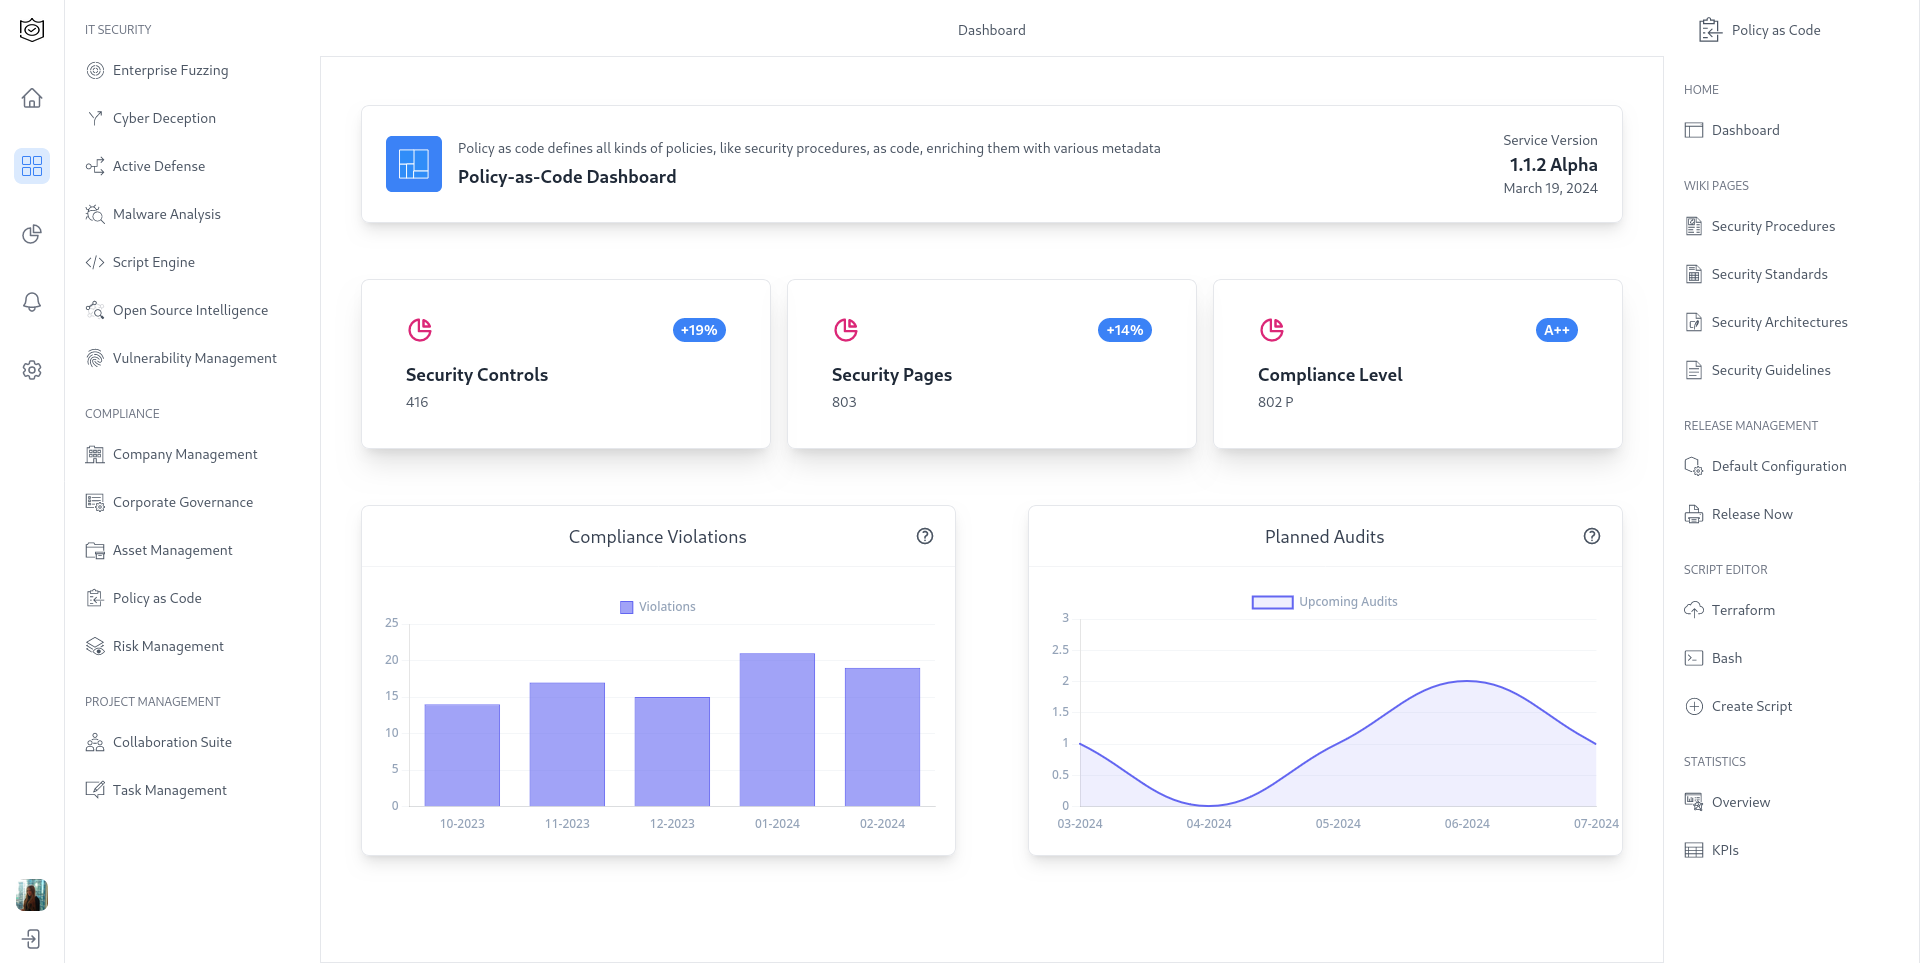Screen dimensions: 1920x963
Task: Click Release Now link
Action: coord(1751,514)
